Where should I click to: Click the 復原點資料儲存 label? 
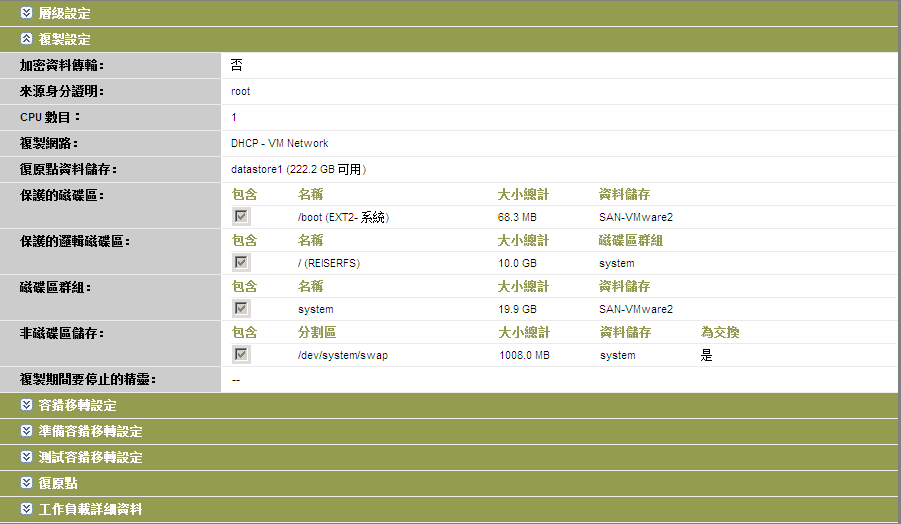point(68,169)
